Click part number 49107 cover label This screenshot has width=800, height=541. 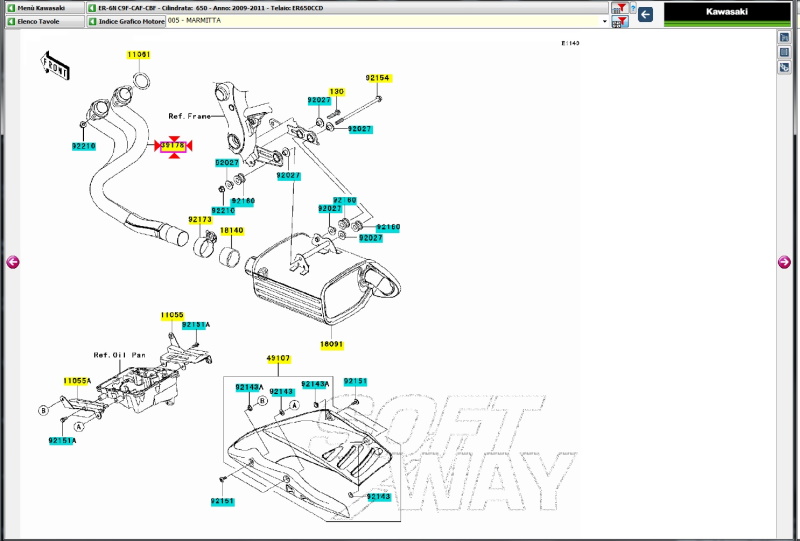[x=278, y=358]
